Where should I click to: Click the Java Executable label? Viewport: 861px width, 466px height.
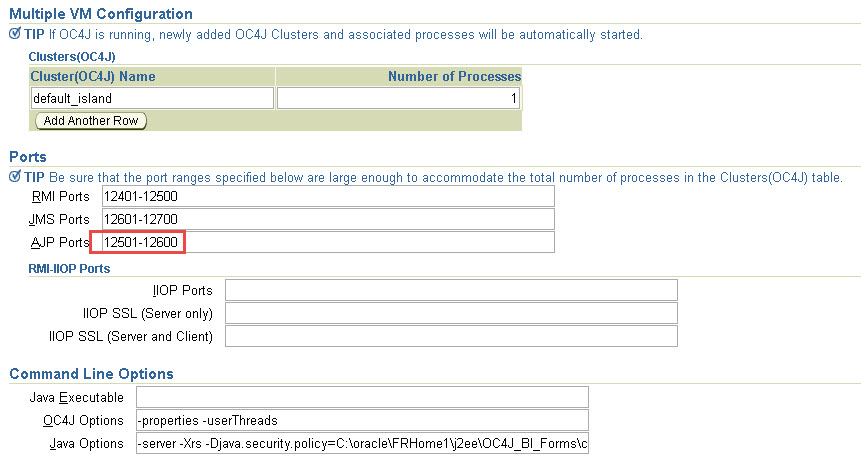[77, 398]
